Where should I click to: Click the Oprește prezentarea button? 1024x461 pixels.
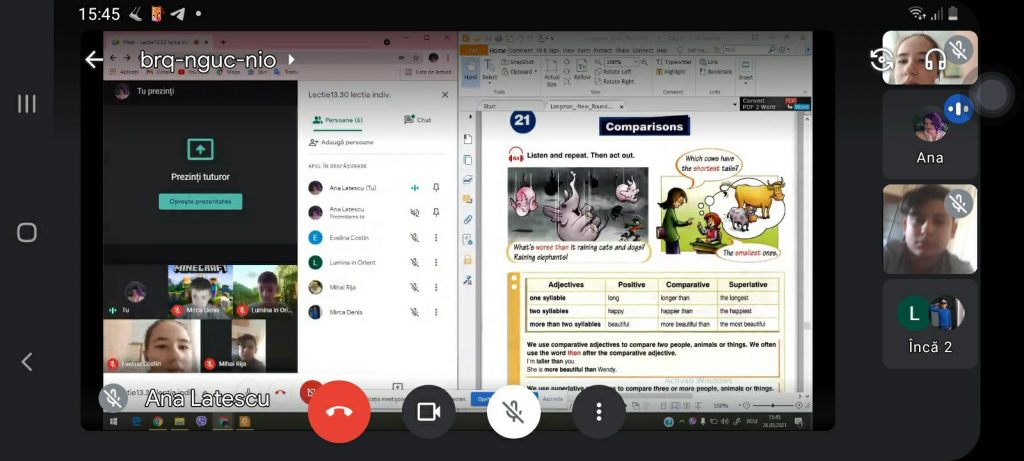click(200, 202)
